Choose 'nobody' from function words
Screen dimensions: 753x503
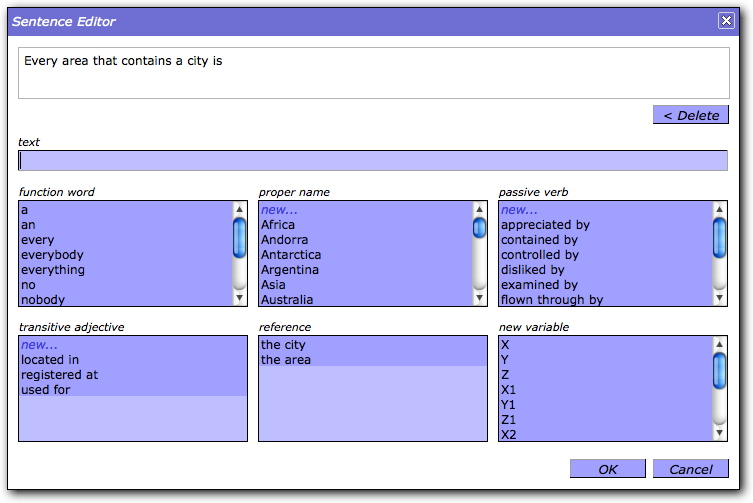click(41, 300)
